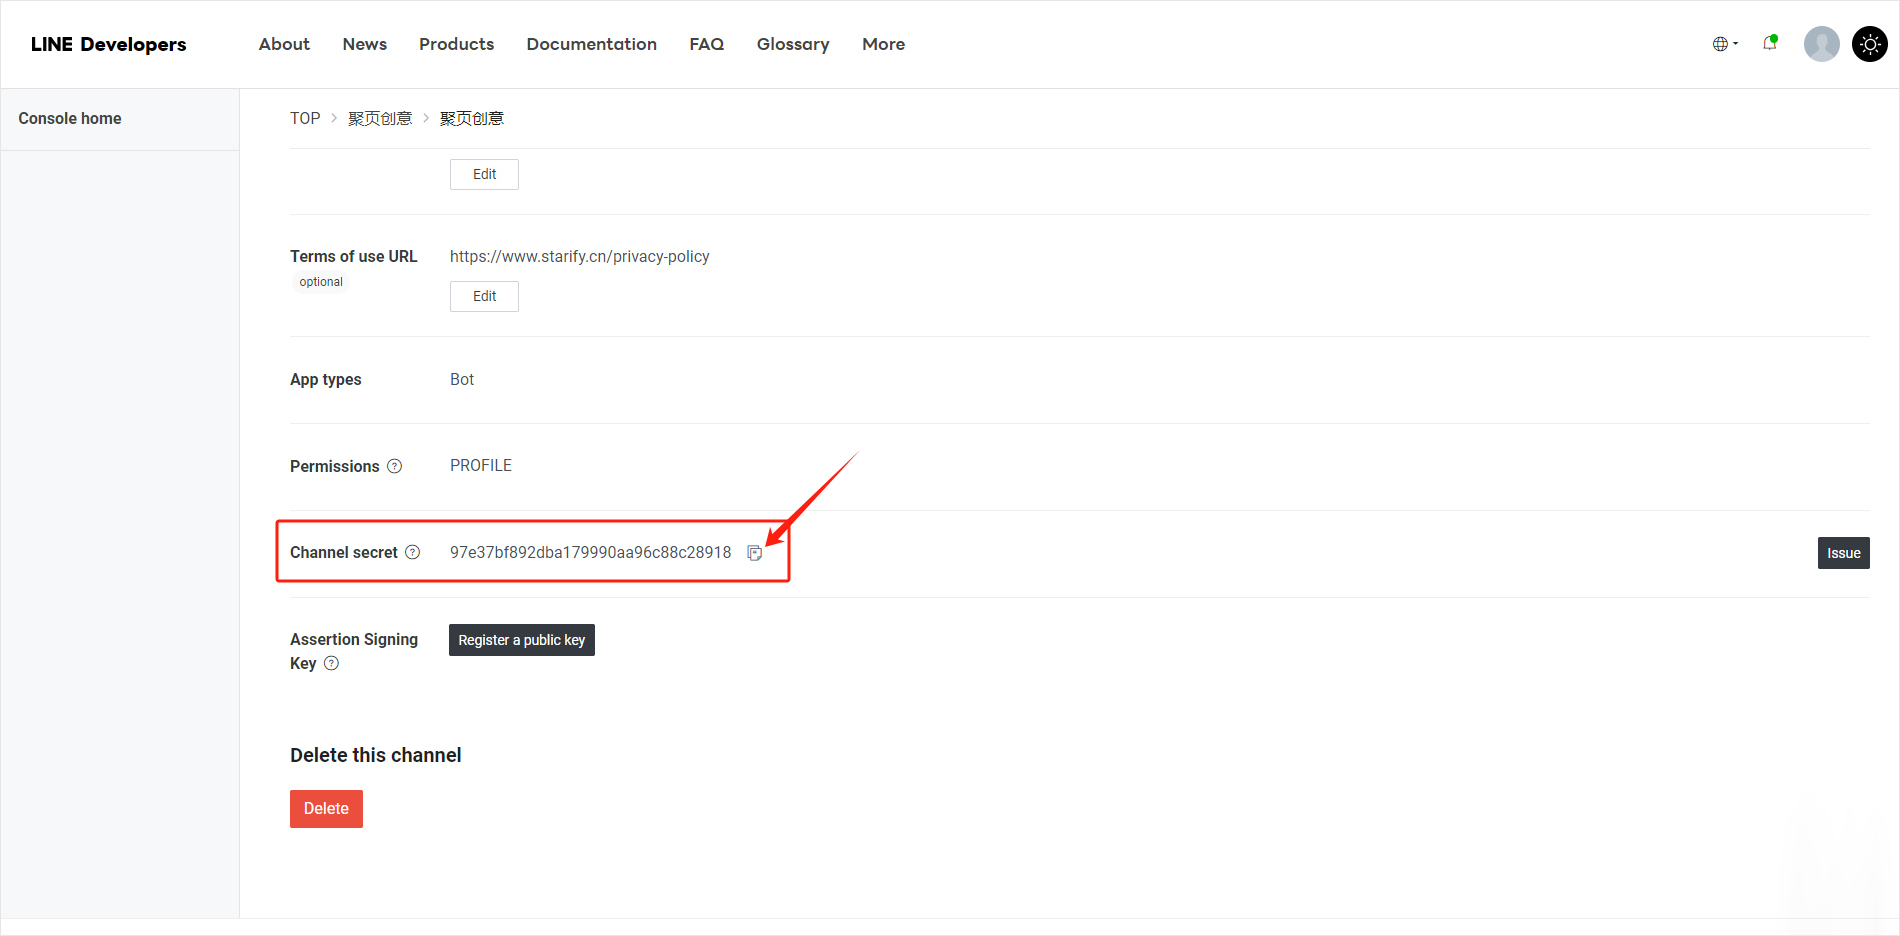The height and width of the screenshot is (936, 1900).
Task: Go to Console home
Action: 70,118
